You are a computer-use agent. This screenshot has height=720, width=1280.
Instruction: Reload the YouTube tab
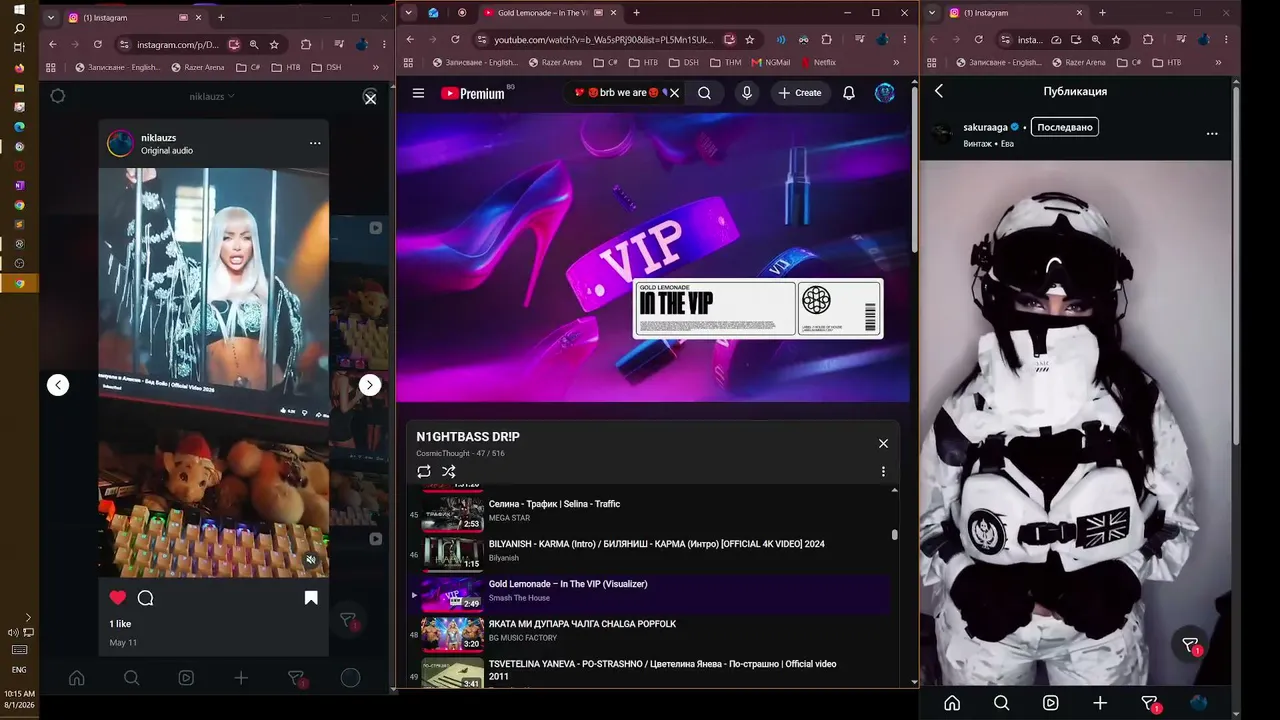click(x=455, y=39)
